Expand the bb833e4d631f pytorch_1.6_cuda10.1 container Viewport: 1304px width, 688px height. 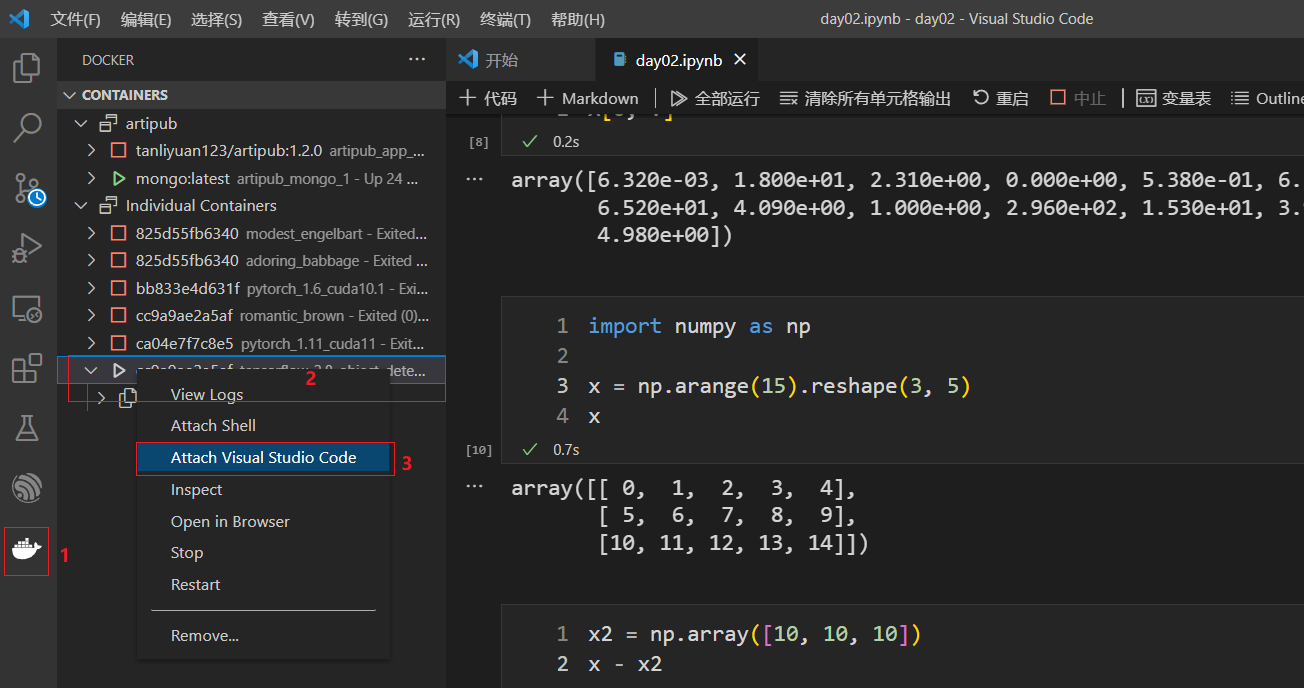click(x=92, y=288)
